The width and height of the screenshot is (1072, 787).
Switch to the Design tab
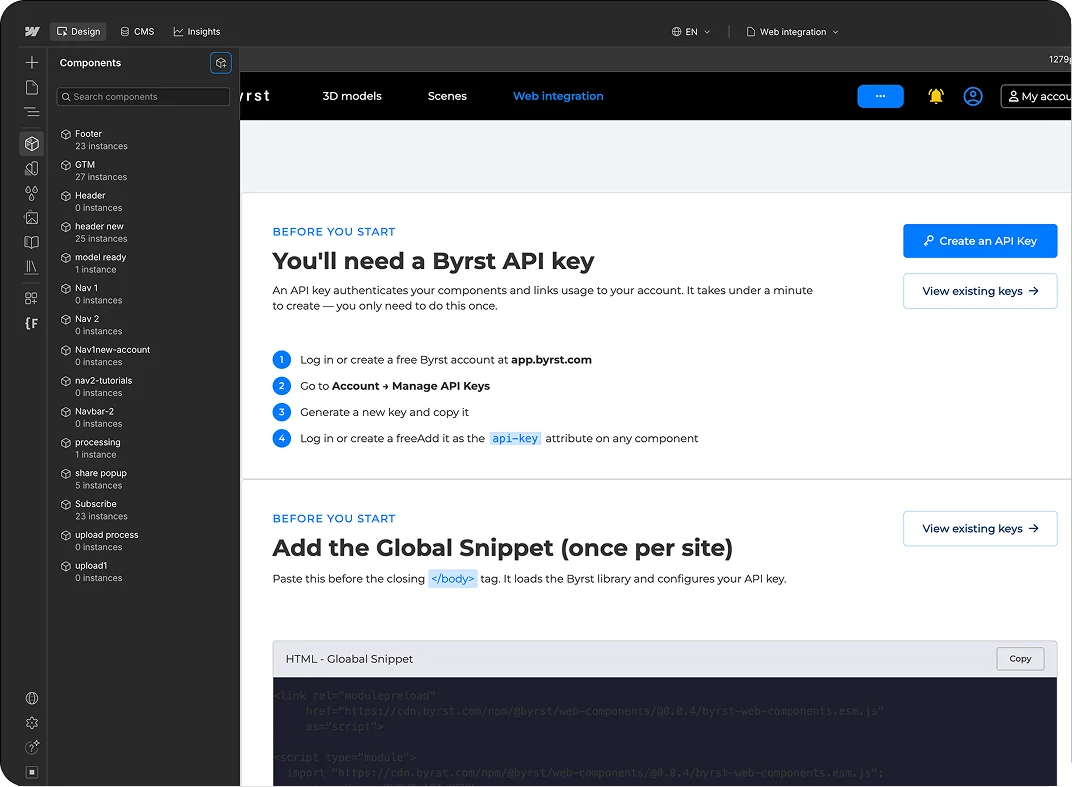click(79, 31)
